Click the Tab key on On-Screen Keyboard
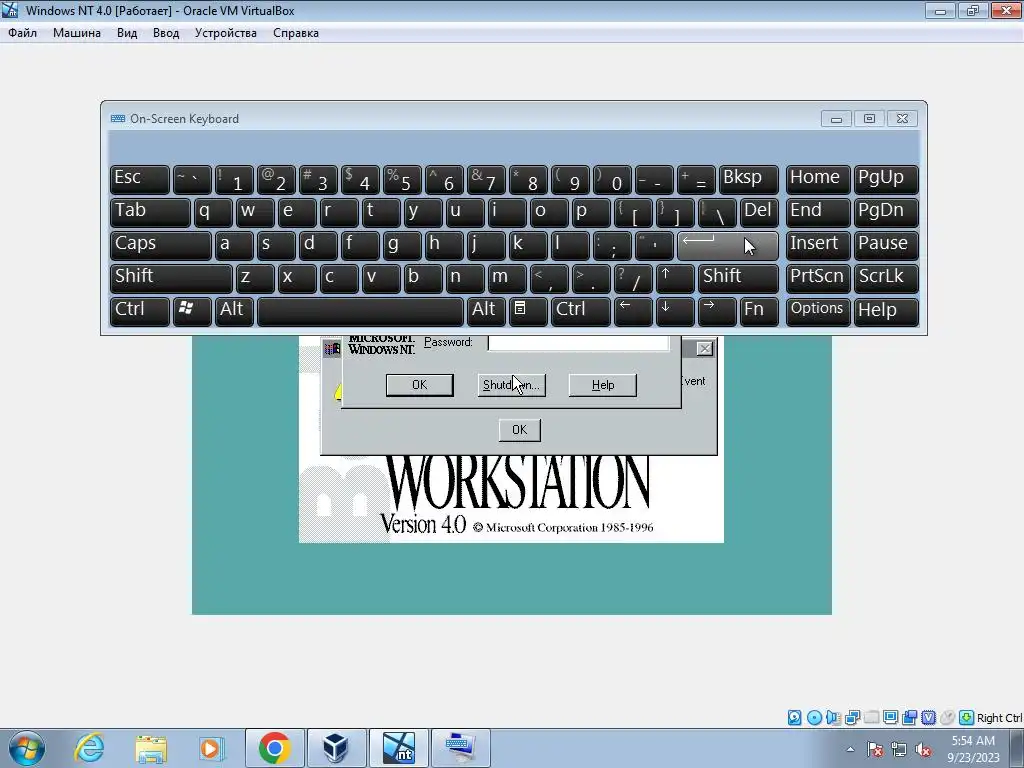 coord(150,212)
